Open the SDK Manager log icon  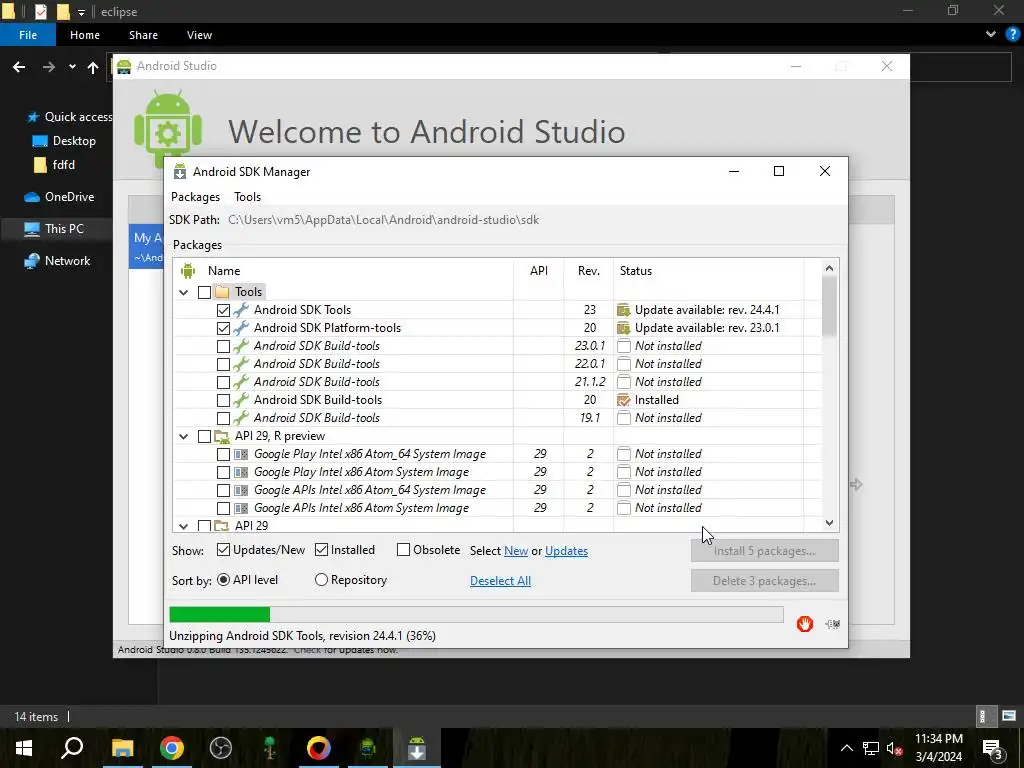832,624
